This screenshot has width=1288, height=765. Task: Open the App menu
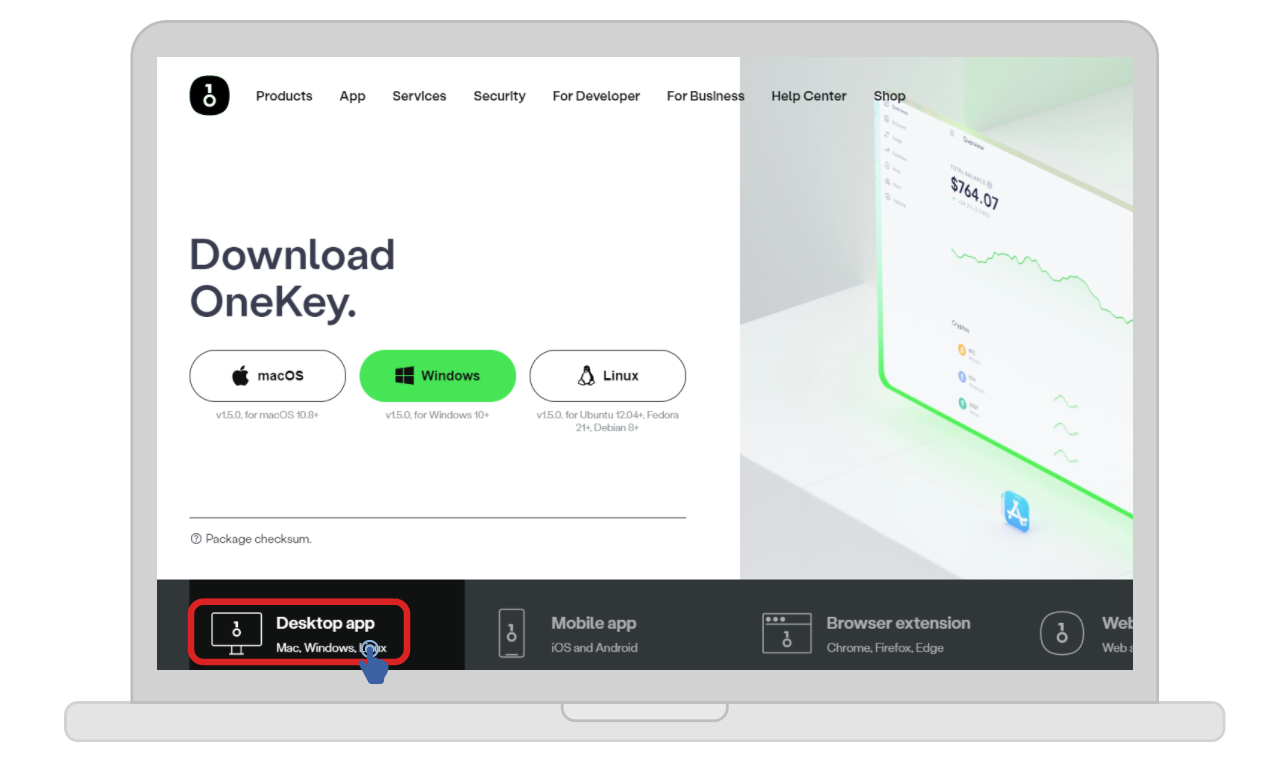[352, 96]
